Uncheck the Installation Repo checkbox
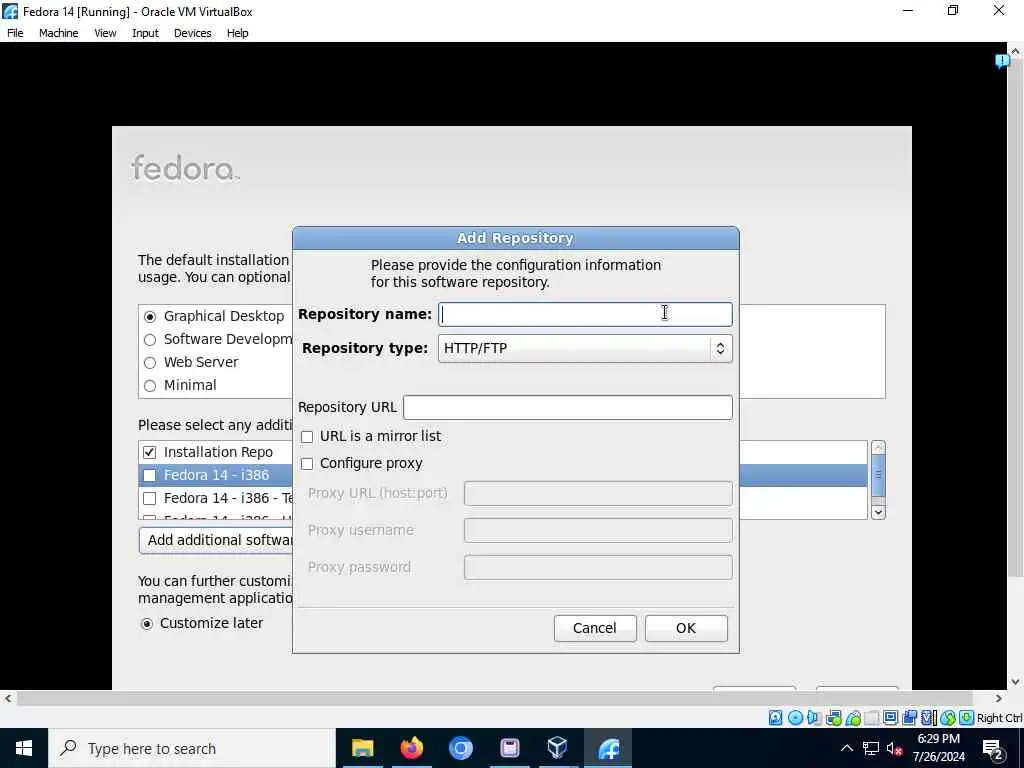 (x=150, y=452)
